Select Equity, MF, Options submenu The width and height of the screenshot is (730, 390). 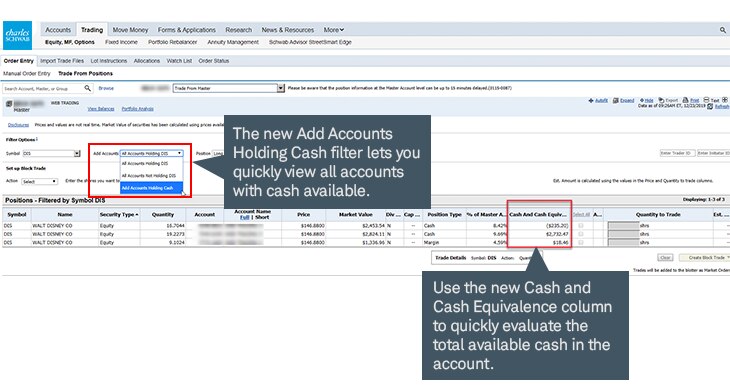pos(70,42)
